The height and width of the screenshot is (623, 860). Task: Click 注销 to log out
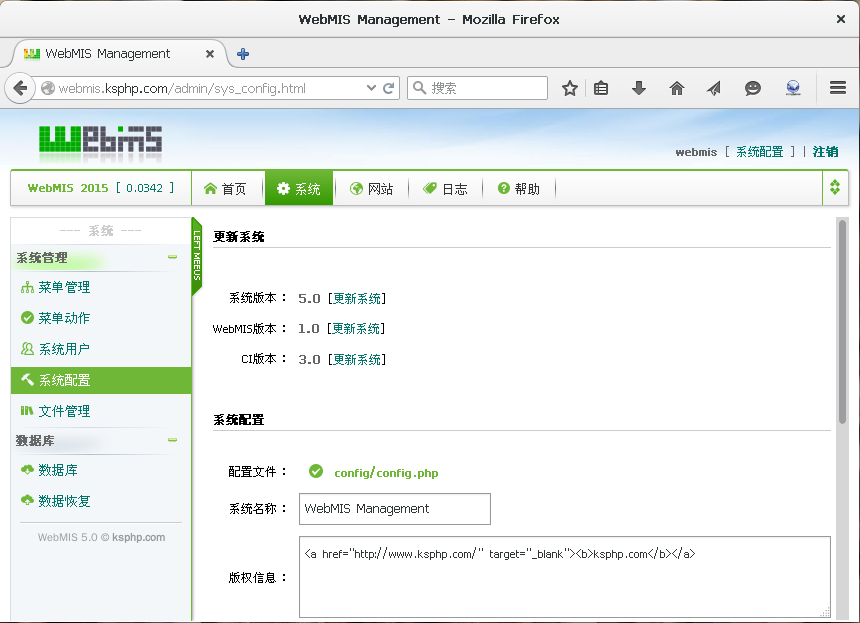(825, 152)
